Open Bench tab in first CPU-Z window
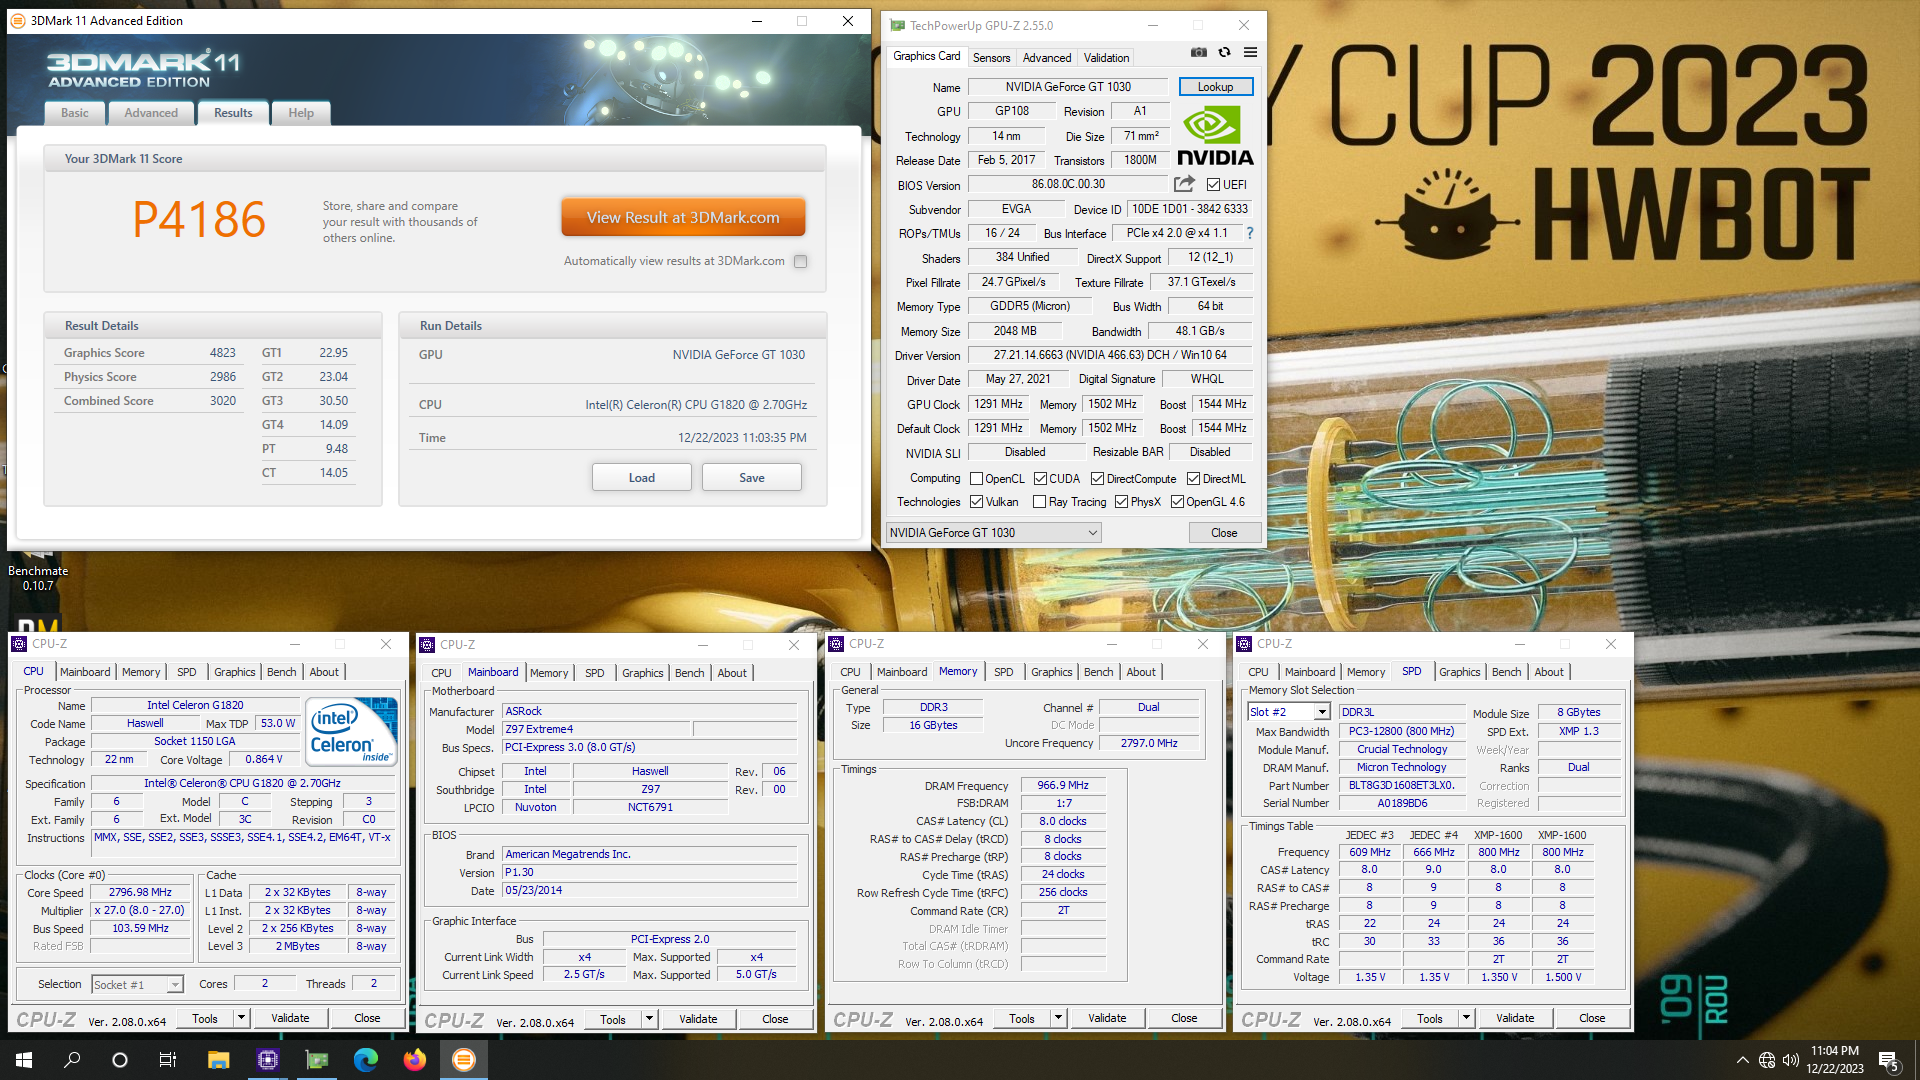 281,672
